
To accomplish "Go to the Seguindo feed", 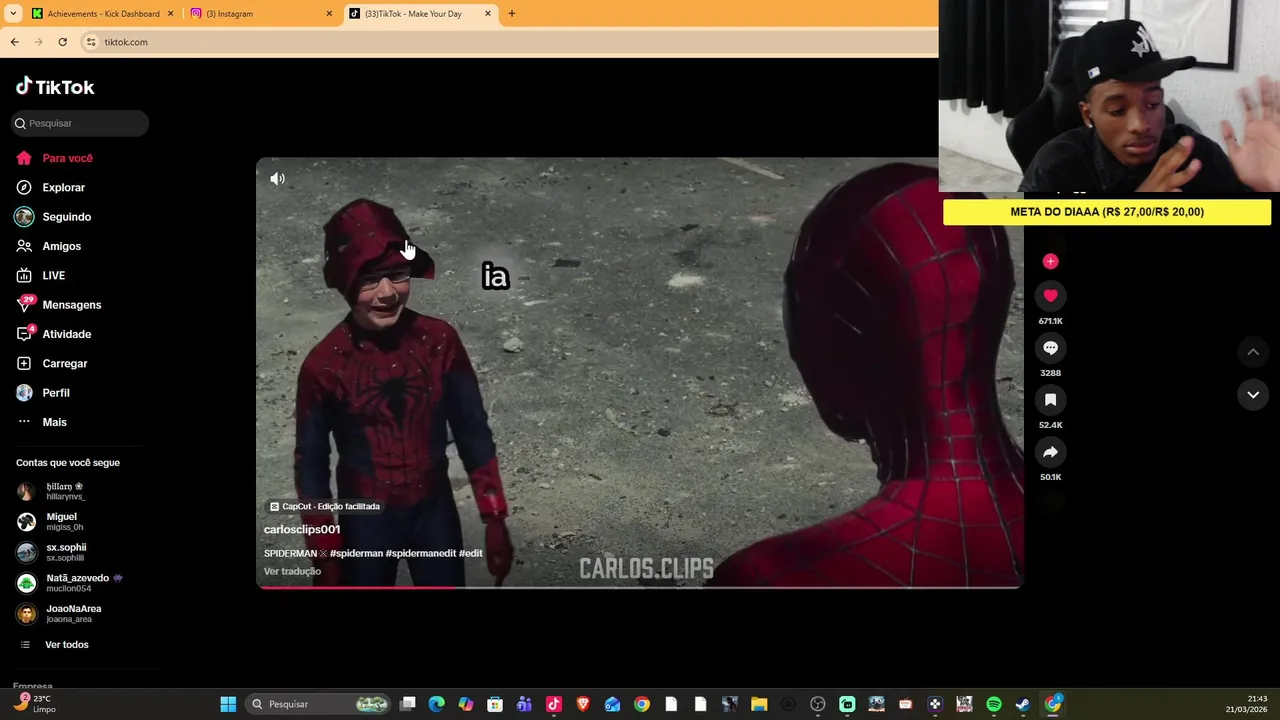I will pos(54,217).
